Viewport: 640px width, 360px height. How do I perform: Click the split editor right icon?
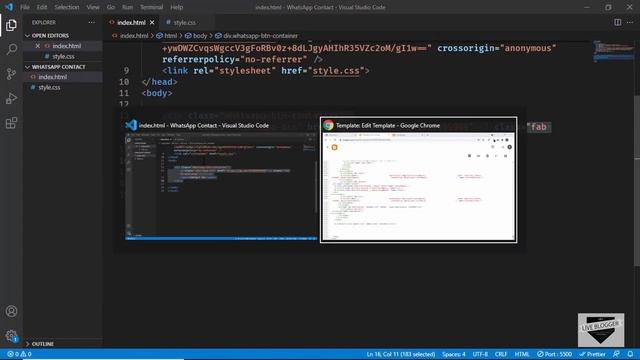click(x=618, y=22)
